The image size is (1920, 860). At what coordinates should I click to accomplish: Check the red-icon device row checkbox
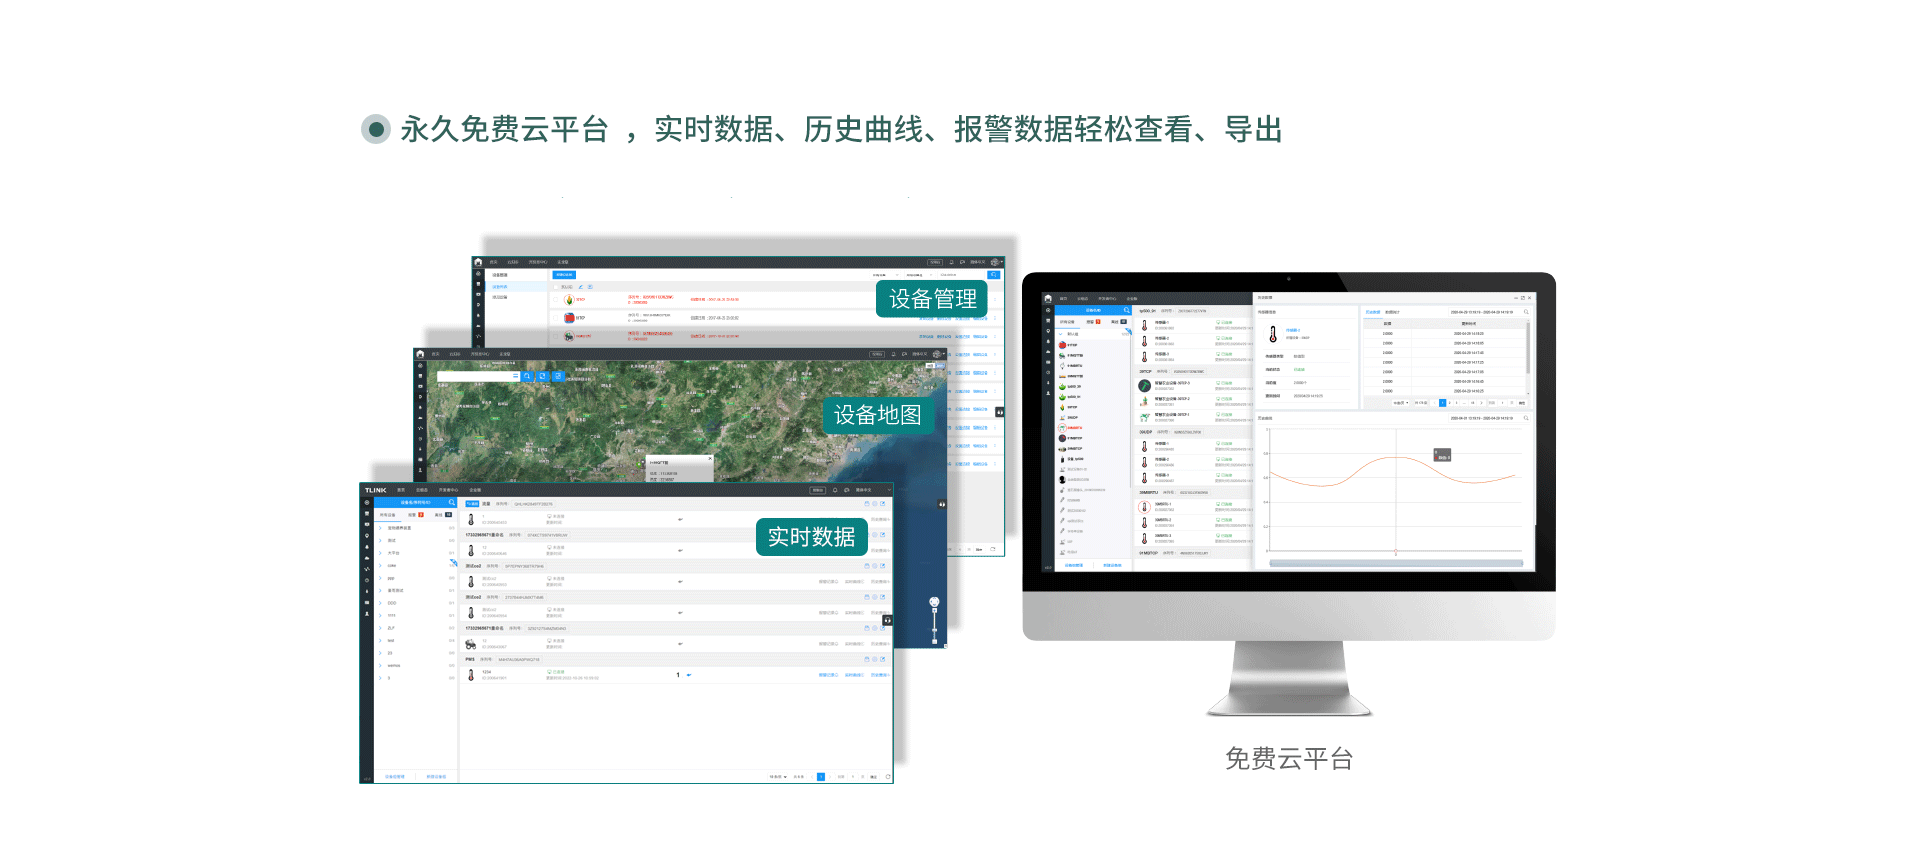coord(557,319)
